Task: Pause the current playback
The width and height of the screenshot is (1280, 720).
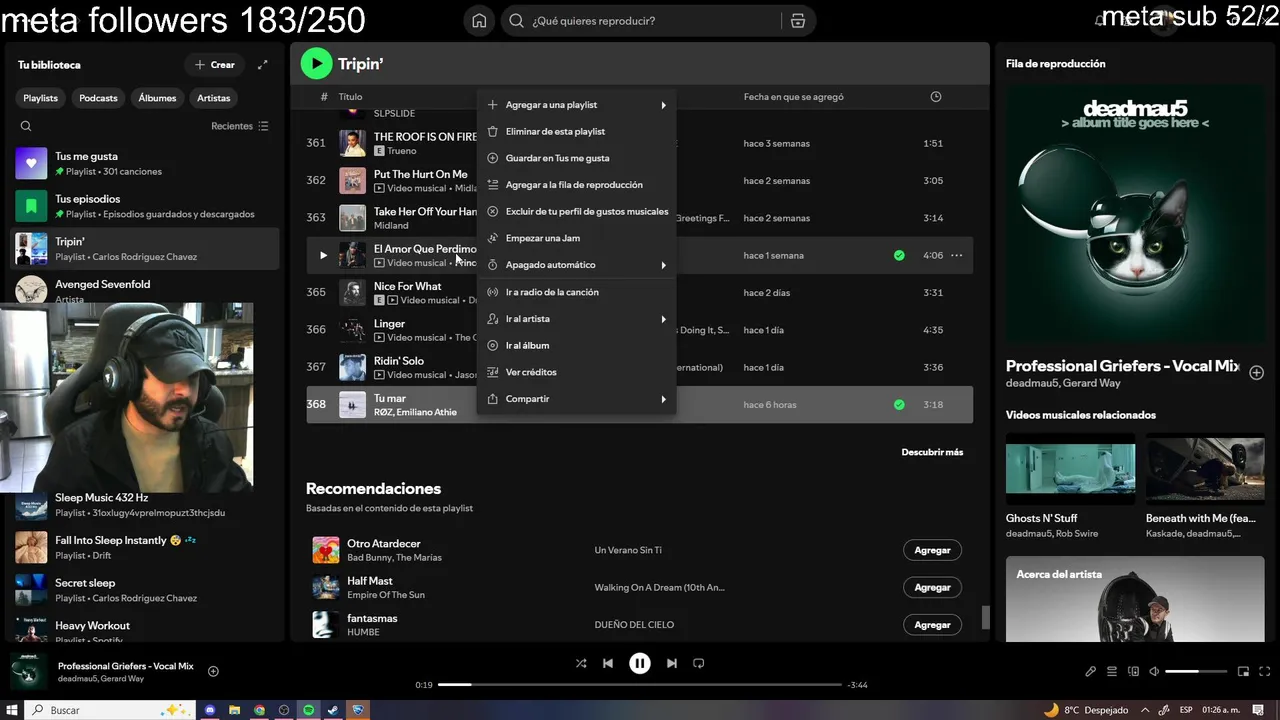Action: 640,663
